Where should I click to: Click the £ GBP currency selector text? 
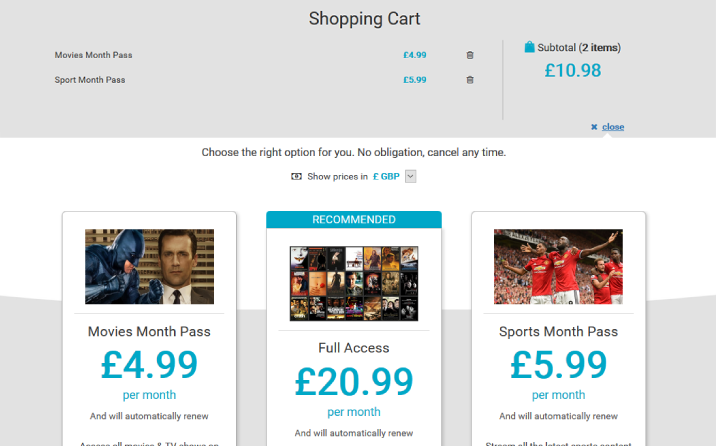tap(387, 177)
